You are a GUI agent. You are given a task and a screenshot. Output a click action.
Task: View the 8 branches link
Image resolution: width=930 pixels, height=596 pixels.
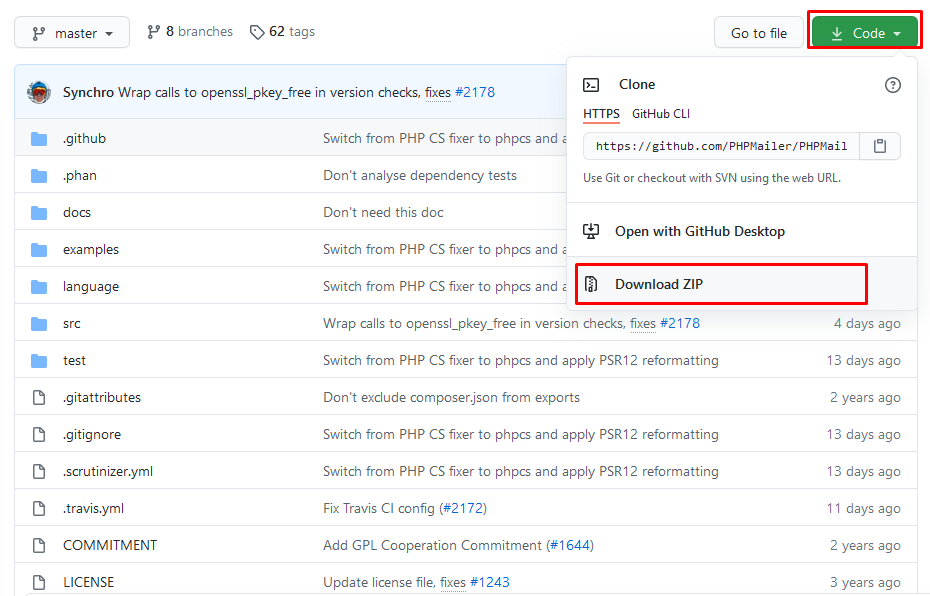(x=190, y=31)
